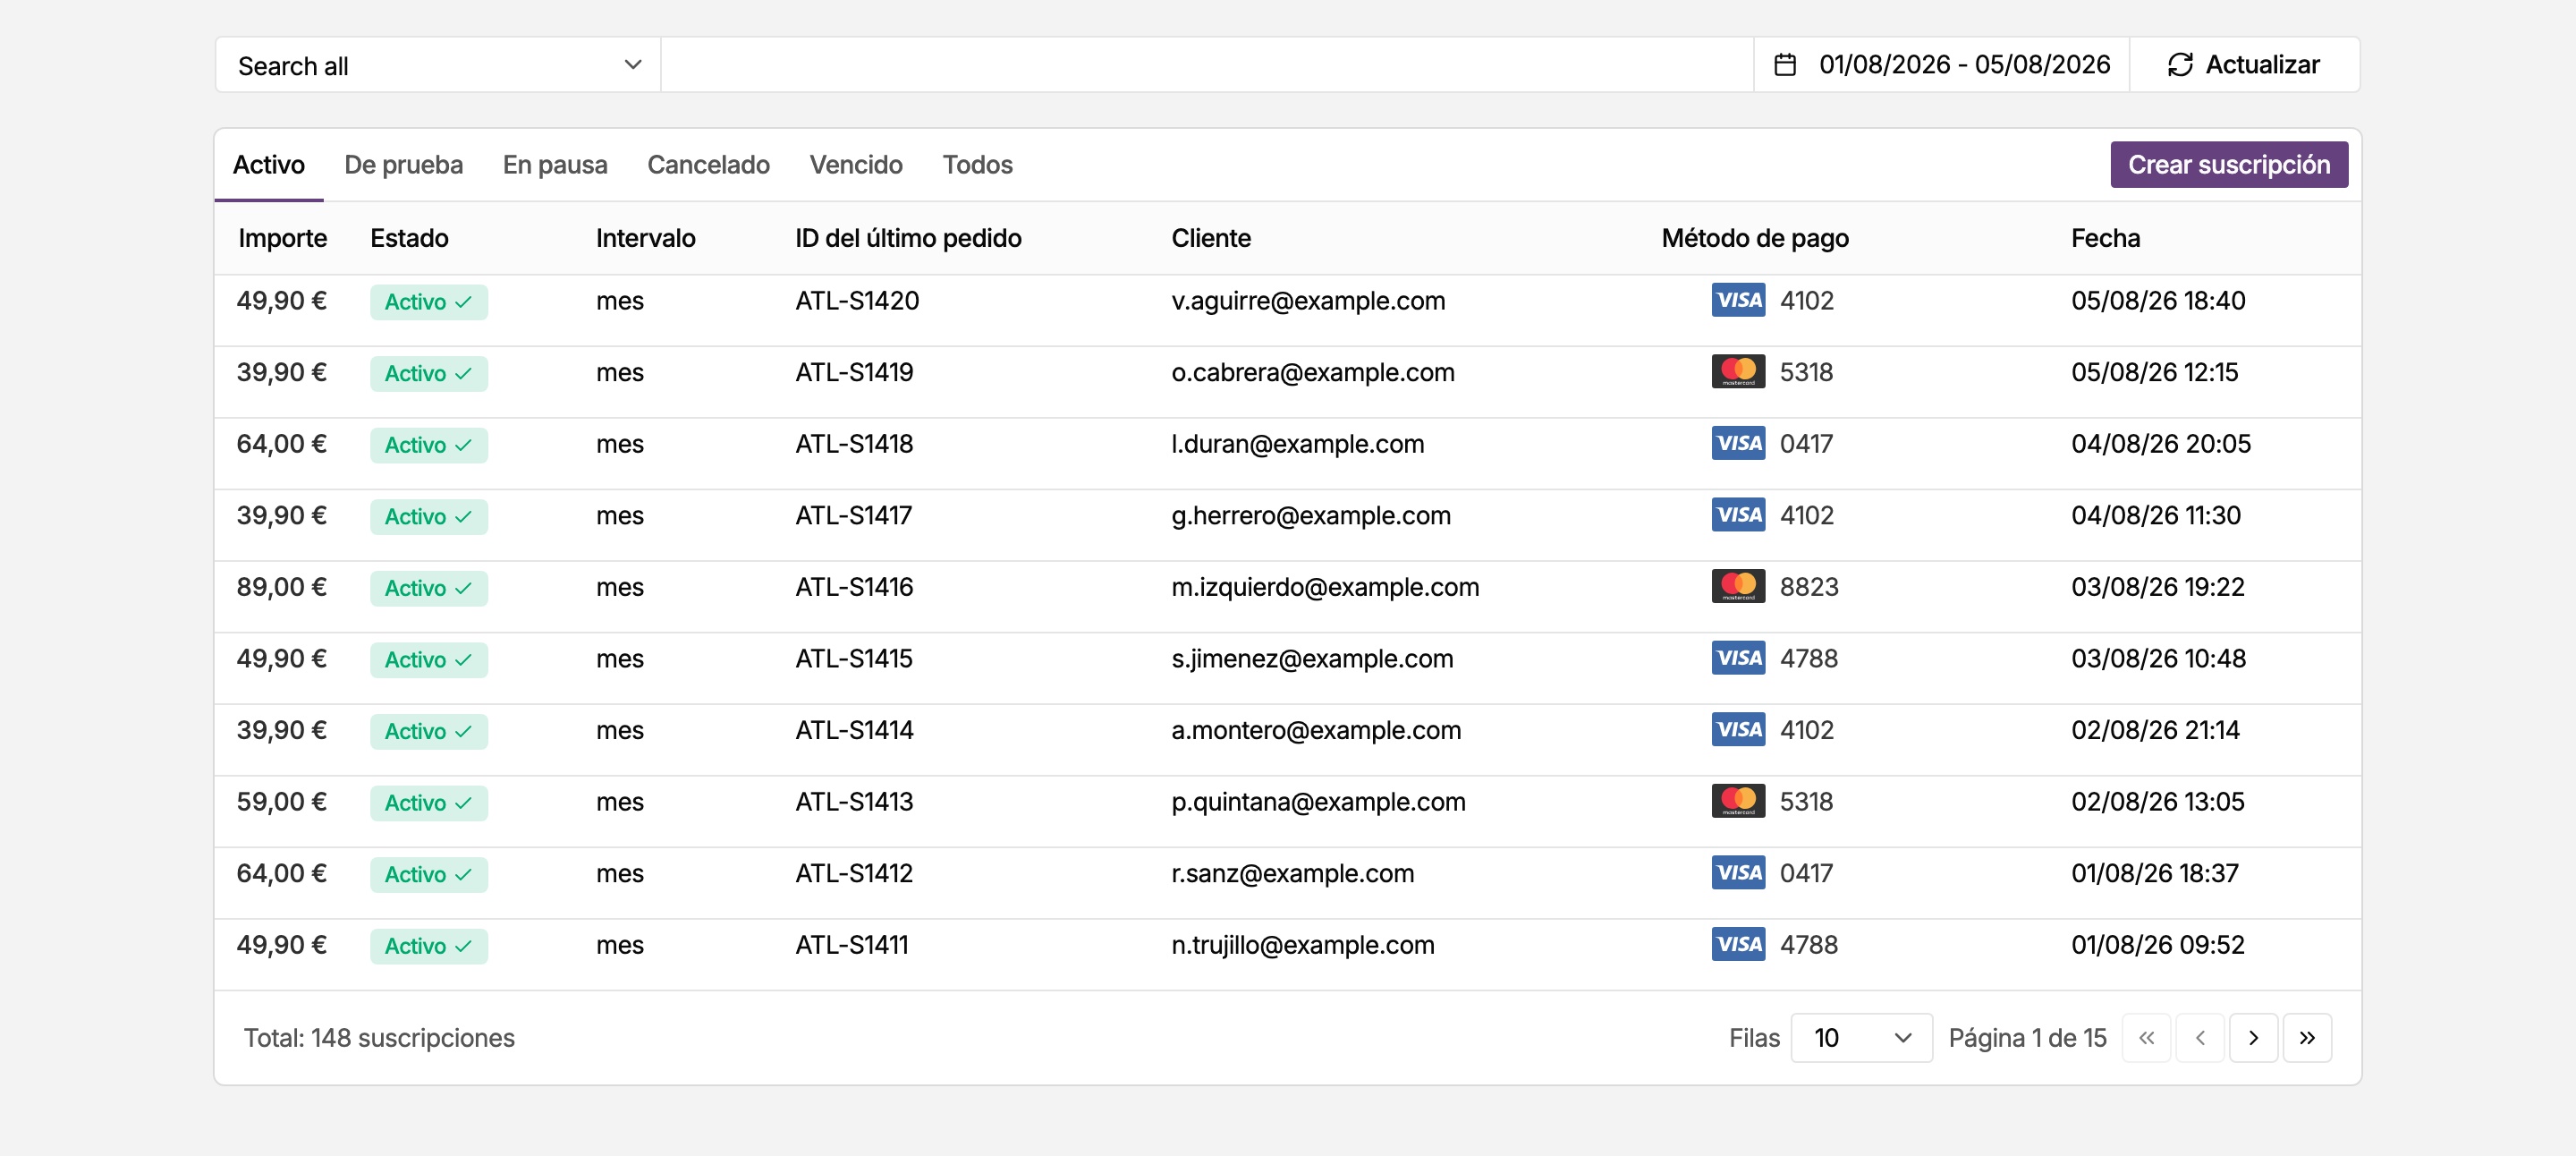
Task: Click customer p.quintana@example.com
Action: tap(1318, 802)
